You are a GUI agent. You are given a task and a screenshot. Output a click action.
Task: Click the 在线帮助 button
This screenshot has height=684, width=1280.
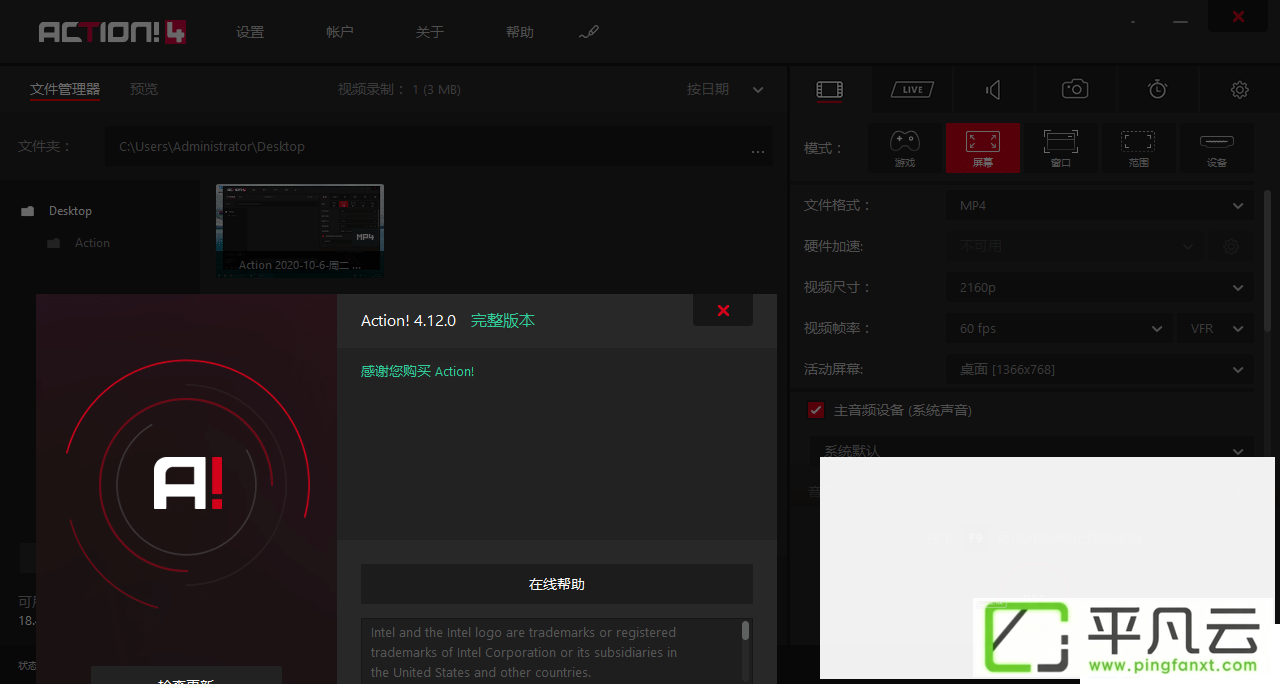click(x=557, y=584)
